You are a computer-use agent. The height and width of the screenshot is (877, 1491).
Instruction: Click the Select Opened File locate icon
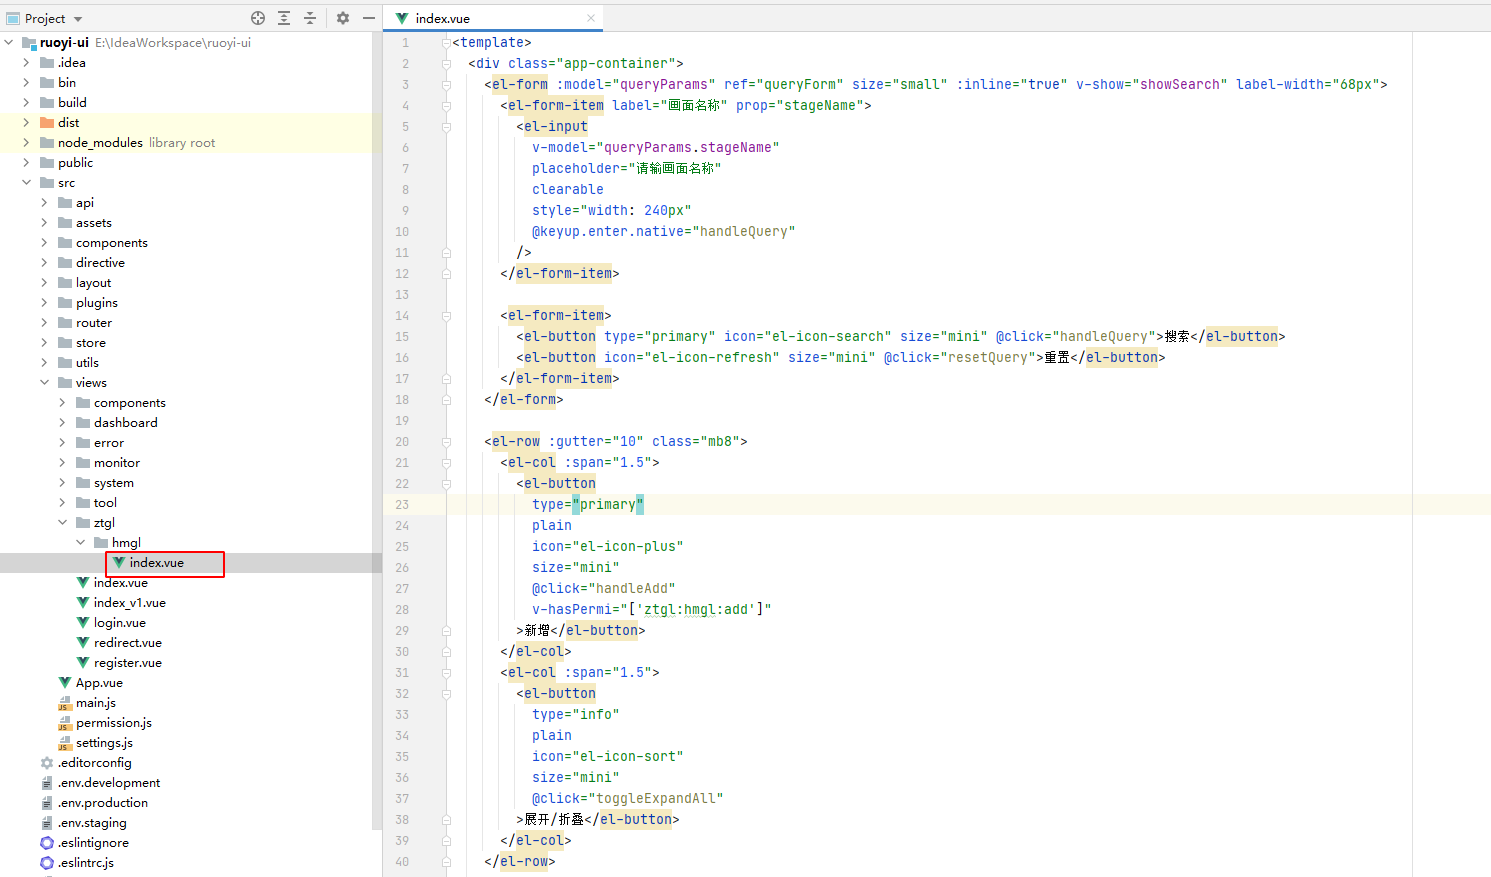[258, 18]
